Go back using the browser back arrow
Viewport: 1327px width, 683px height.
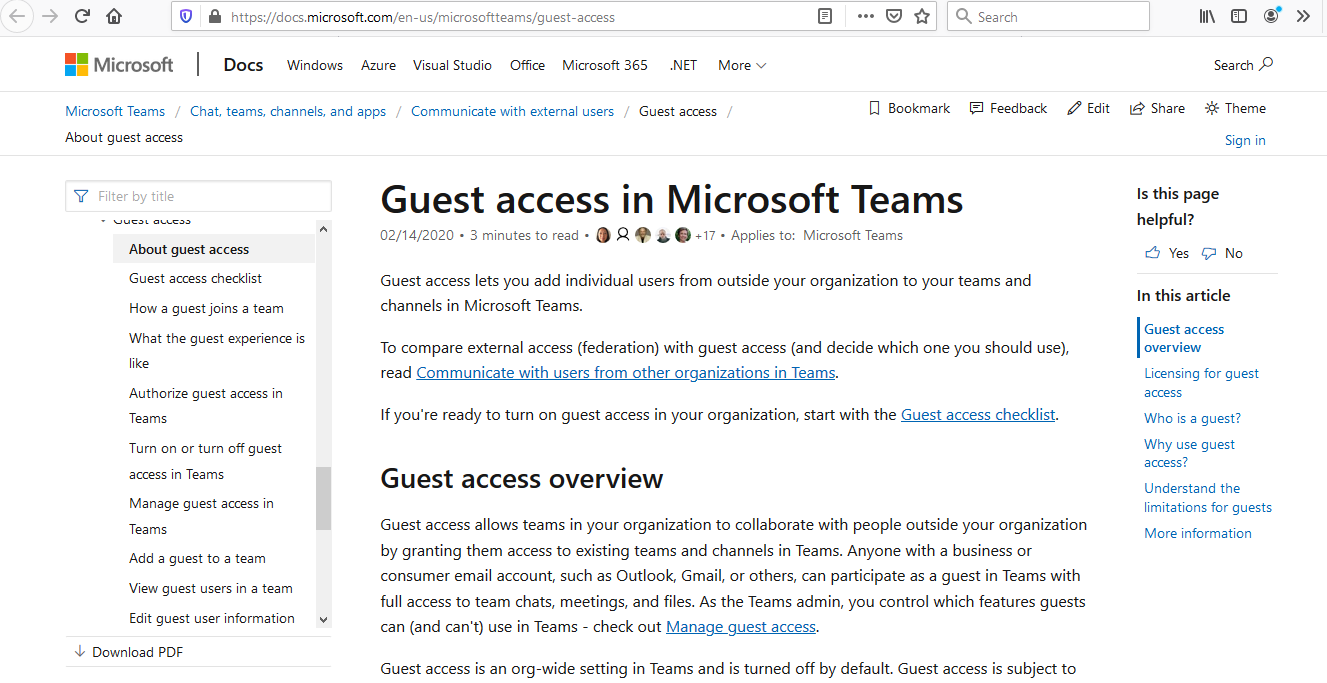coord(17,16)
